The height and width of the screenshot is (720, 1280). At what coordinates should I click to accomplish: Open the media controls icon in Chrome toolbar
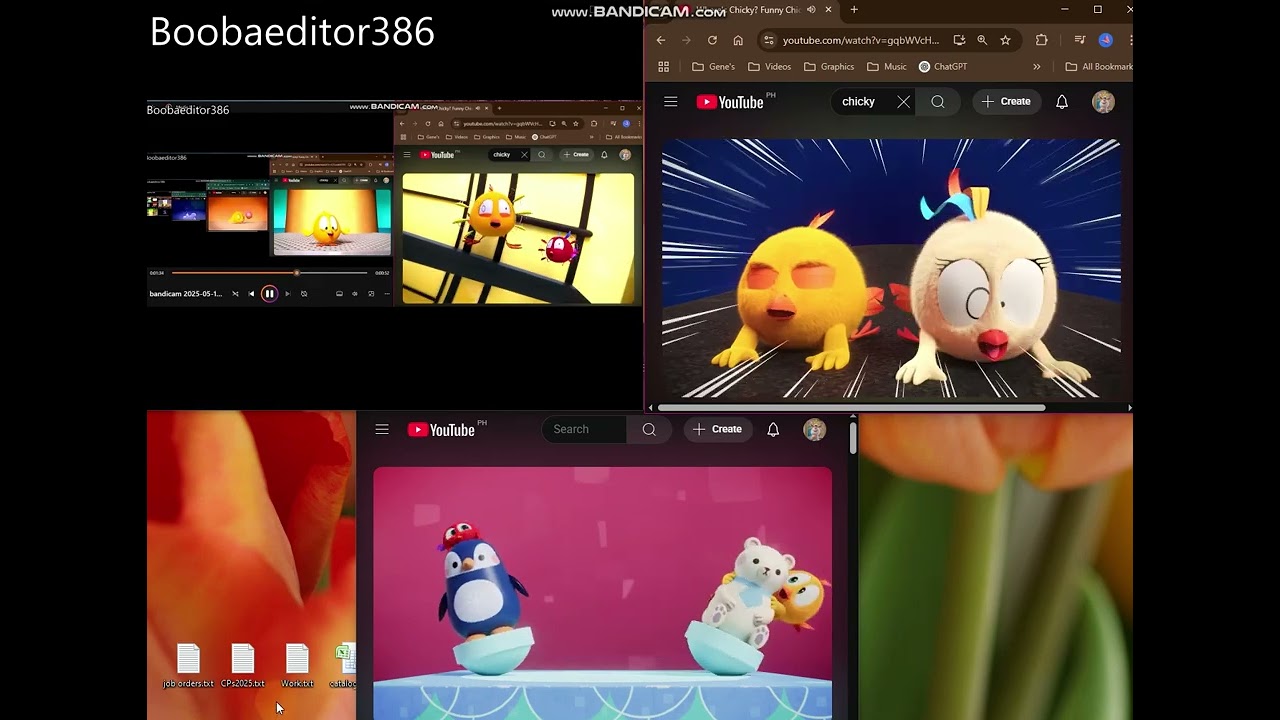click(x=1080, y=40)
